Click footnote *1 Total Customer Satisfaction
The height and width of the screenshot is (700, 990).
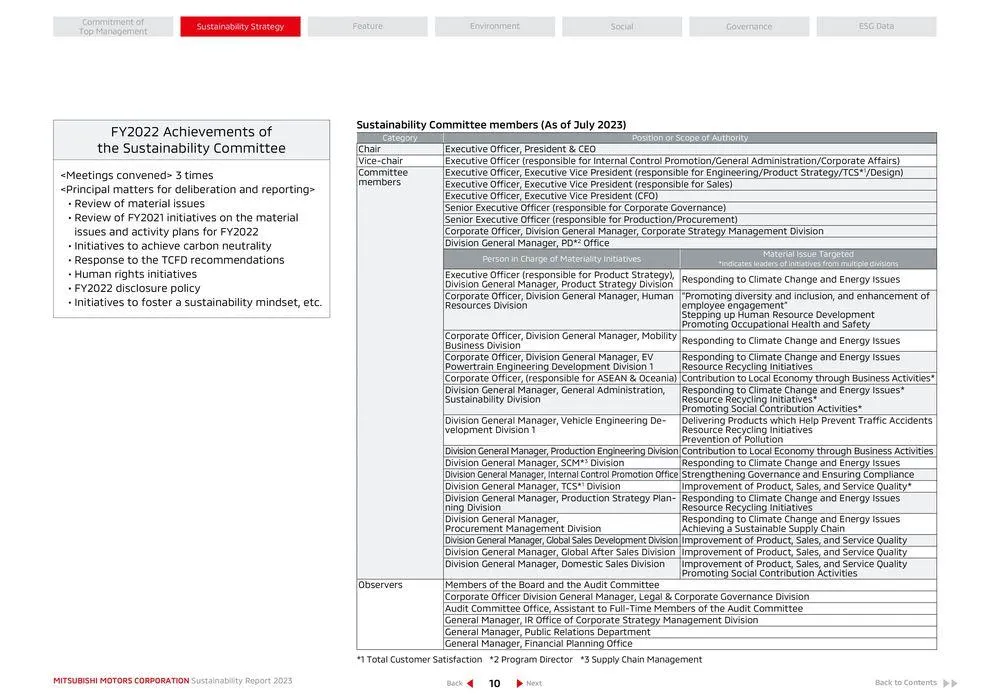(419, 659)
